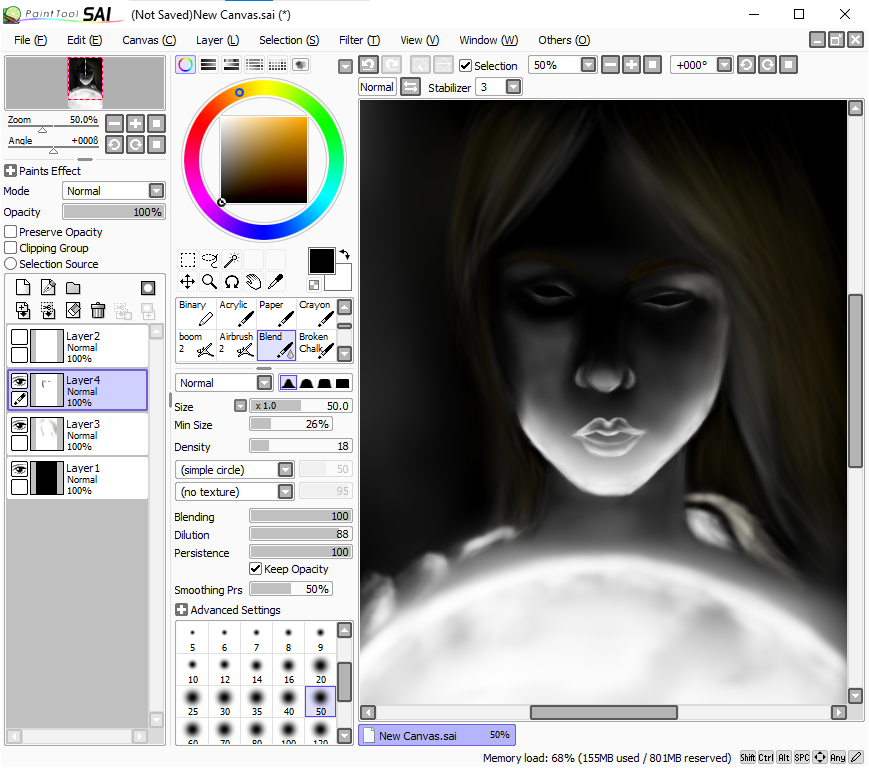Image resolution: width=869 pixels, height=768 pixels.
Task: Click the New Canvas.sai document tab
Action: 437,735
